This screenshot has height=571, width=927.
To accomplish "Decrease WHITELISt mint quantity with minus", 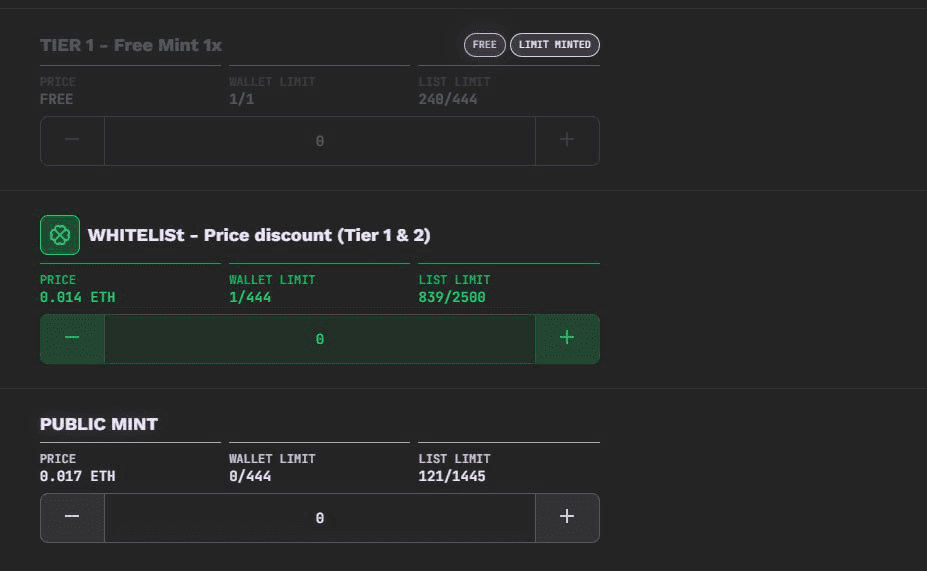I will coord(72,339).
